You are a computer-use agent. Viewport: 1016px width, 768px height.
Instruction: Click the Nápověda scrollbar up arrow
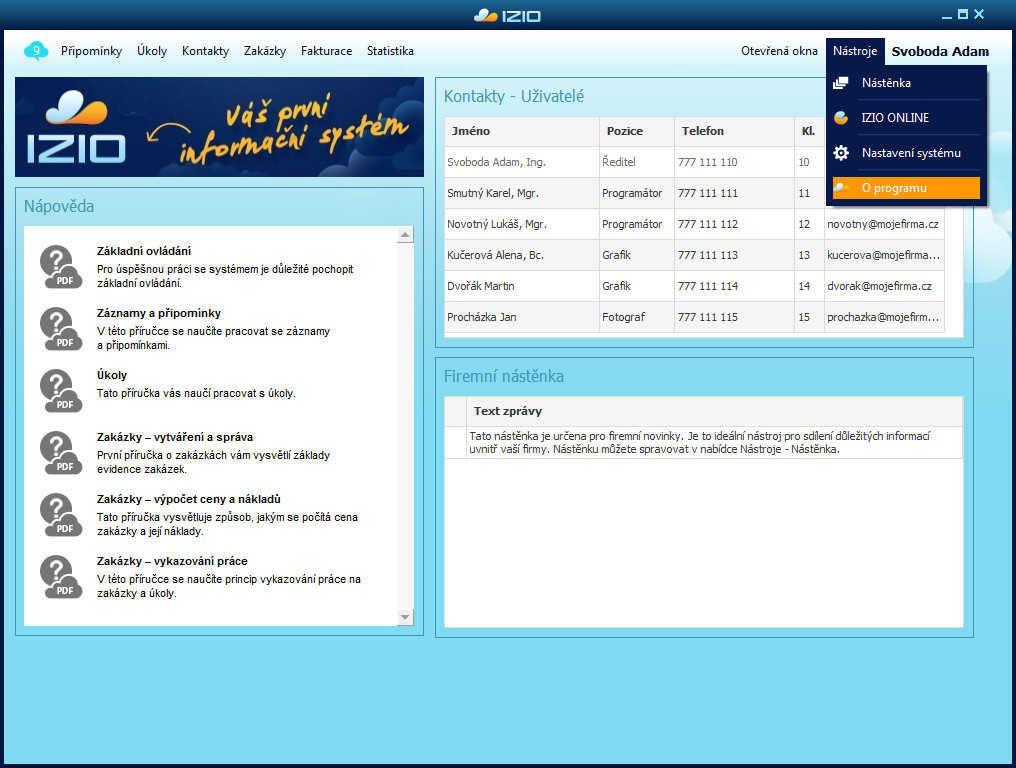(x=405, y=235)
